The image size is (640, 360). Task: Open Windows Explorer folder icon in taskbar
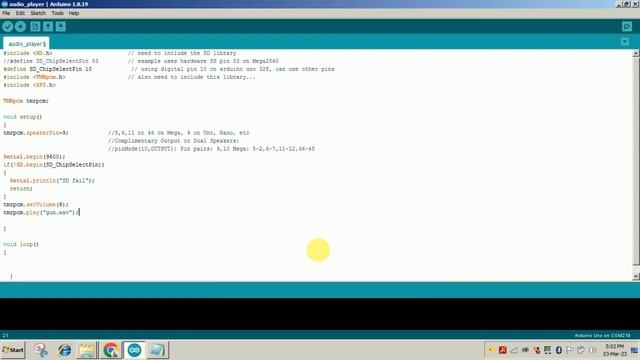[87, 350]
